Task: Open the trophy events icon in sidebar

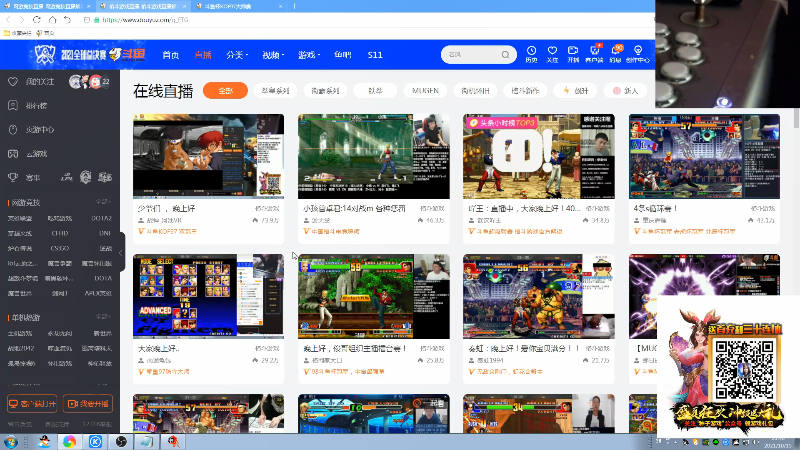Action: [x=13, y=178]
